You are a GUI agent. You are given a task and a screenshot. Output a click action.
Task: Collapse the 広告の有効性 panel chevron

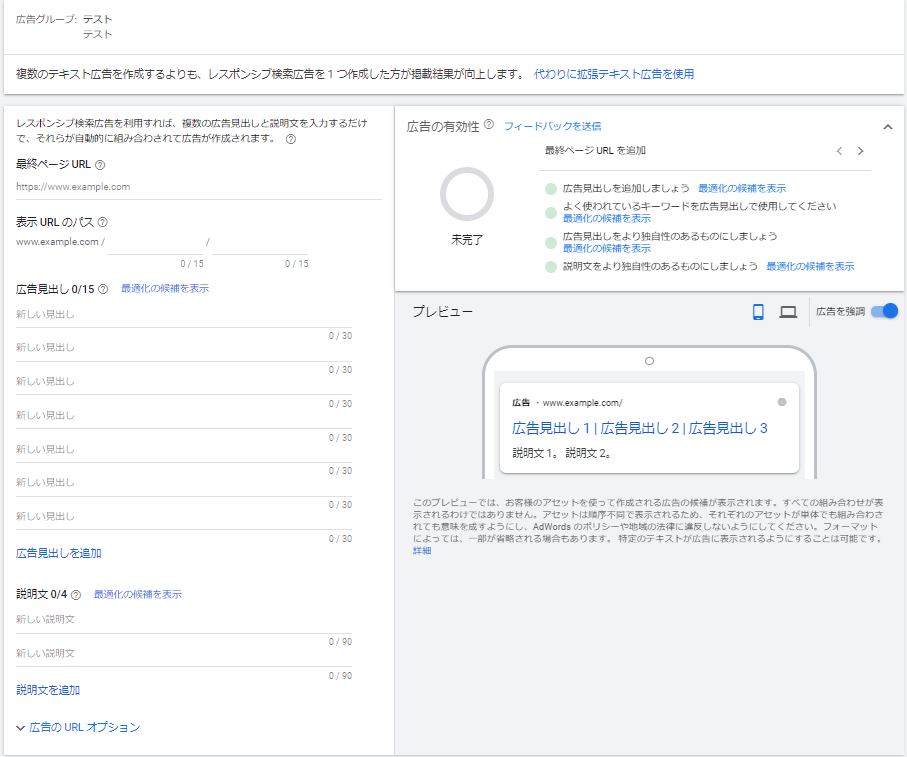[888, 127]
